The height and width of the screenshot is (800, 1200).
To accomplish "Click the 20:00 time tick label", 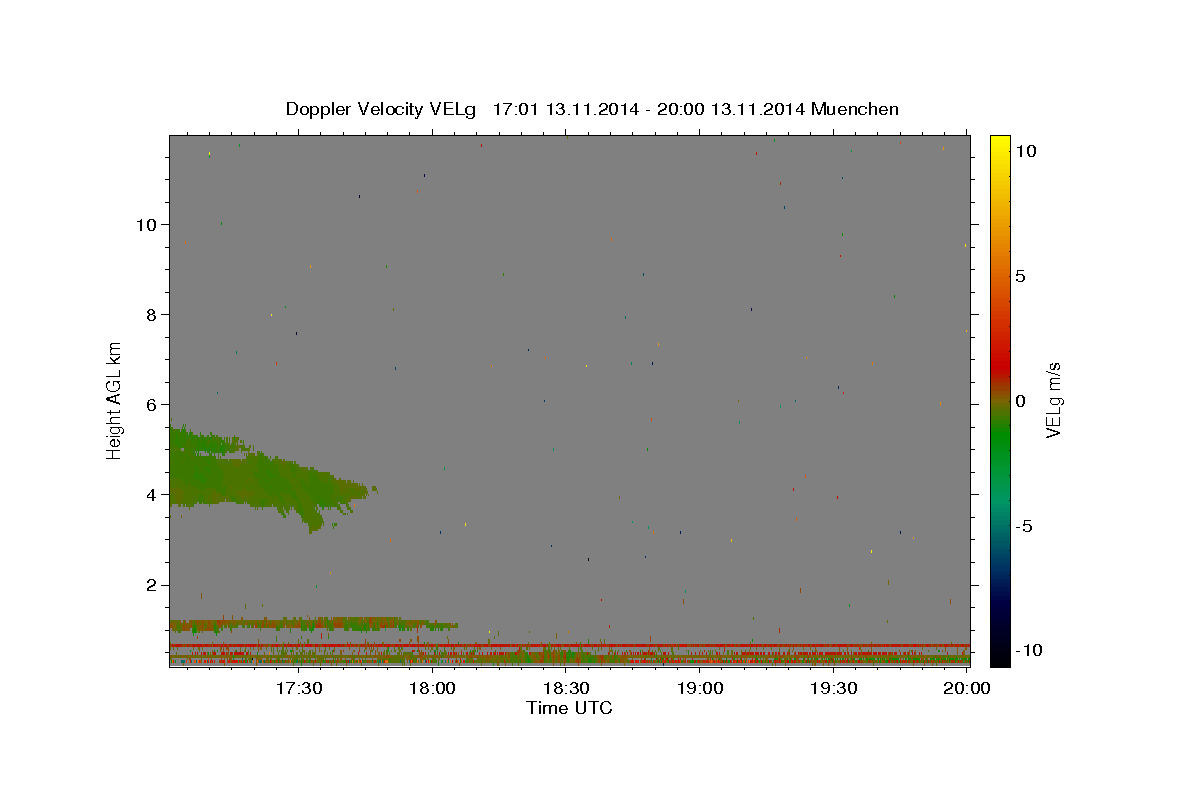I will (967, 688).
